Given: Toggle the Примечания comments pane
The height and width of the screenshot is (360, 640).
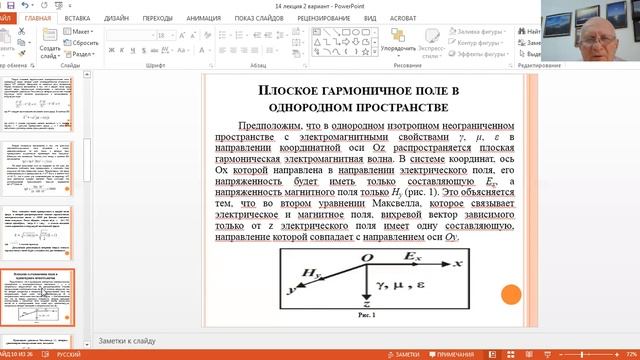Looking at the screenshot, I should pos(451,355).
